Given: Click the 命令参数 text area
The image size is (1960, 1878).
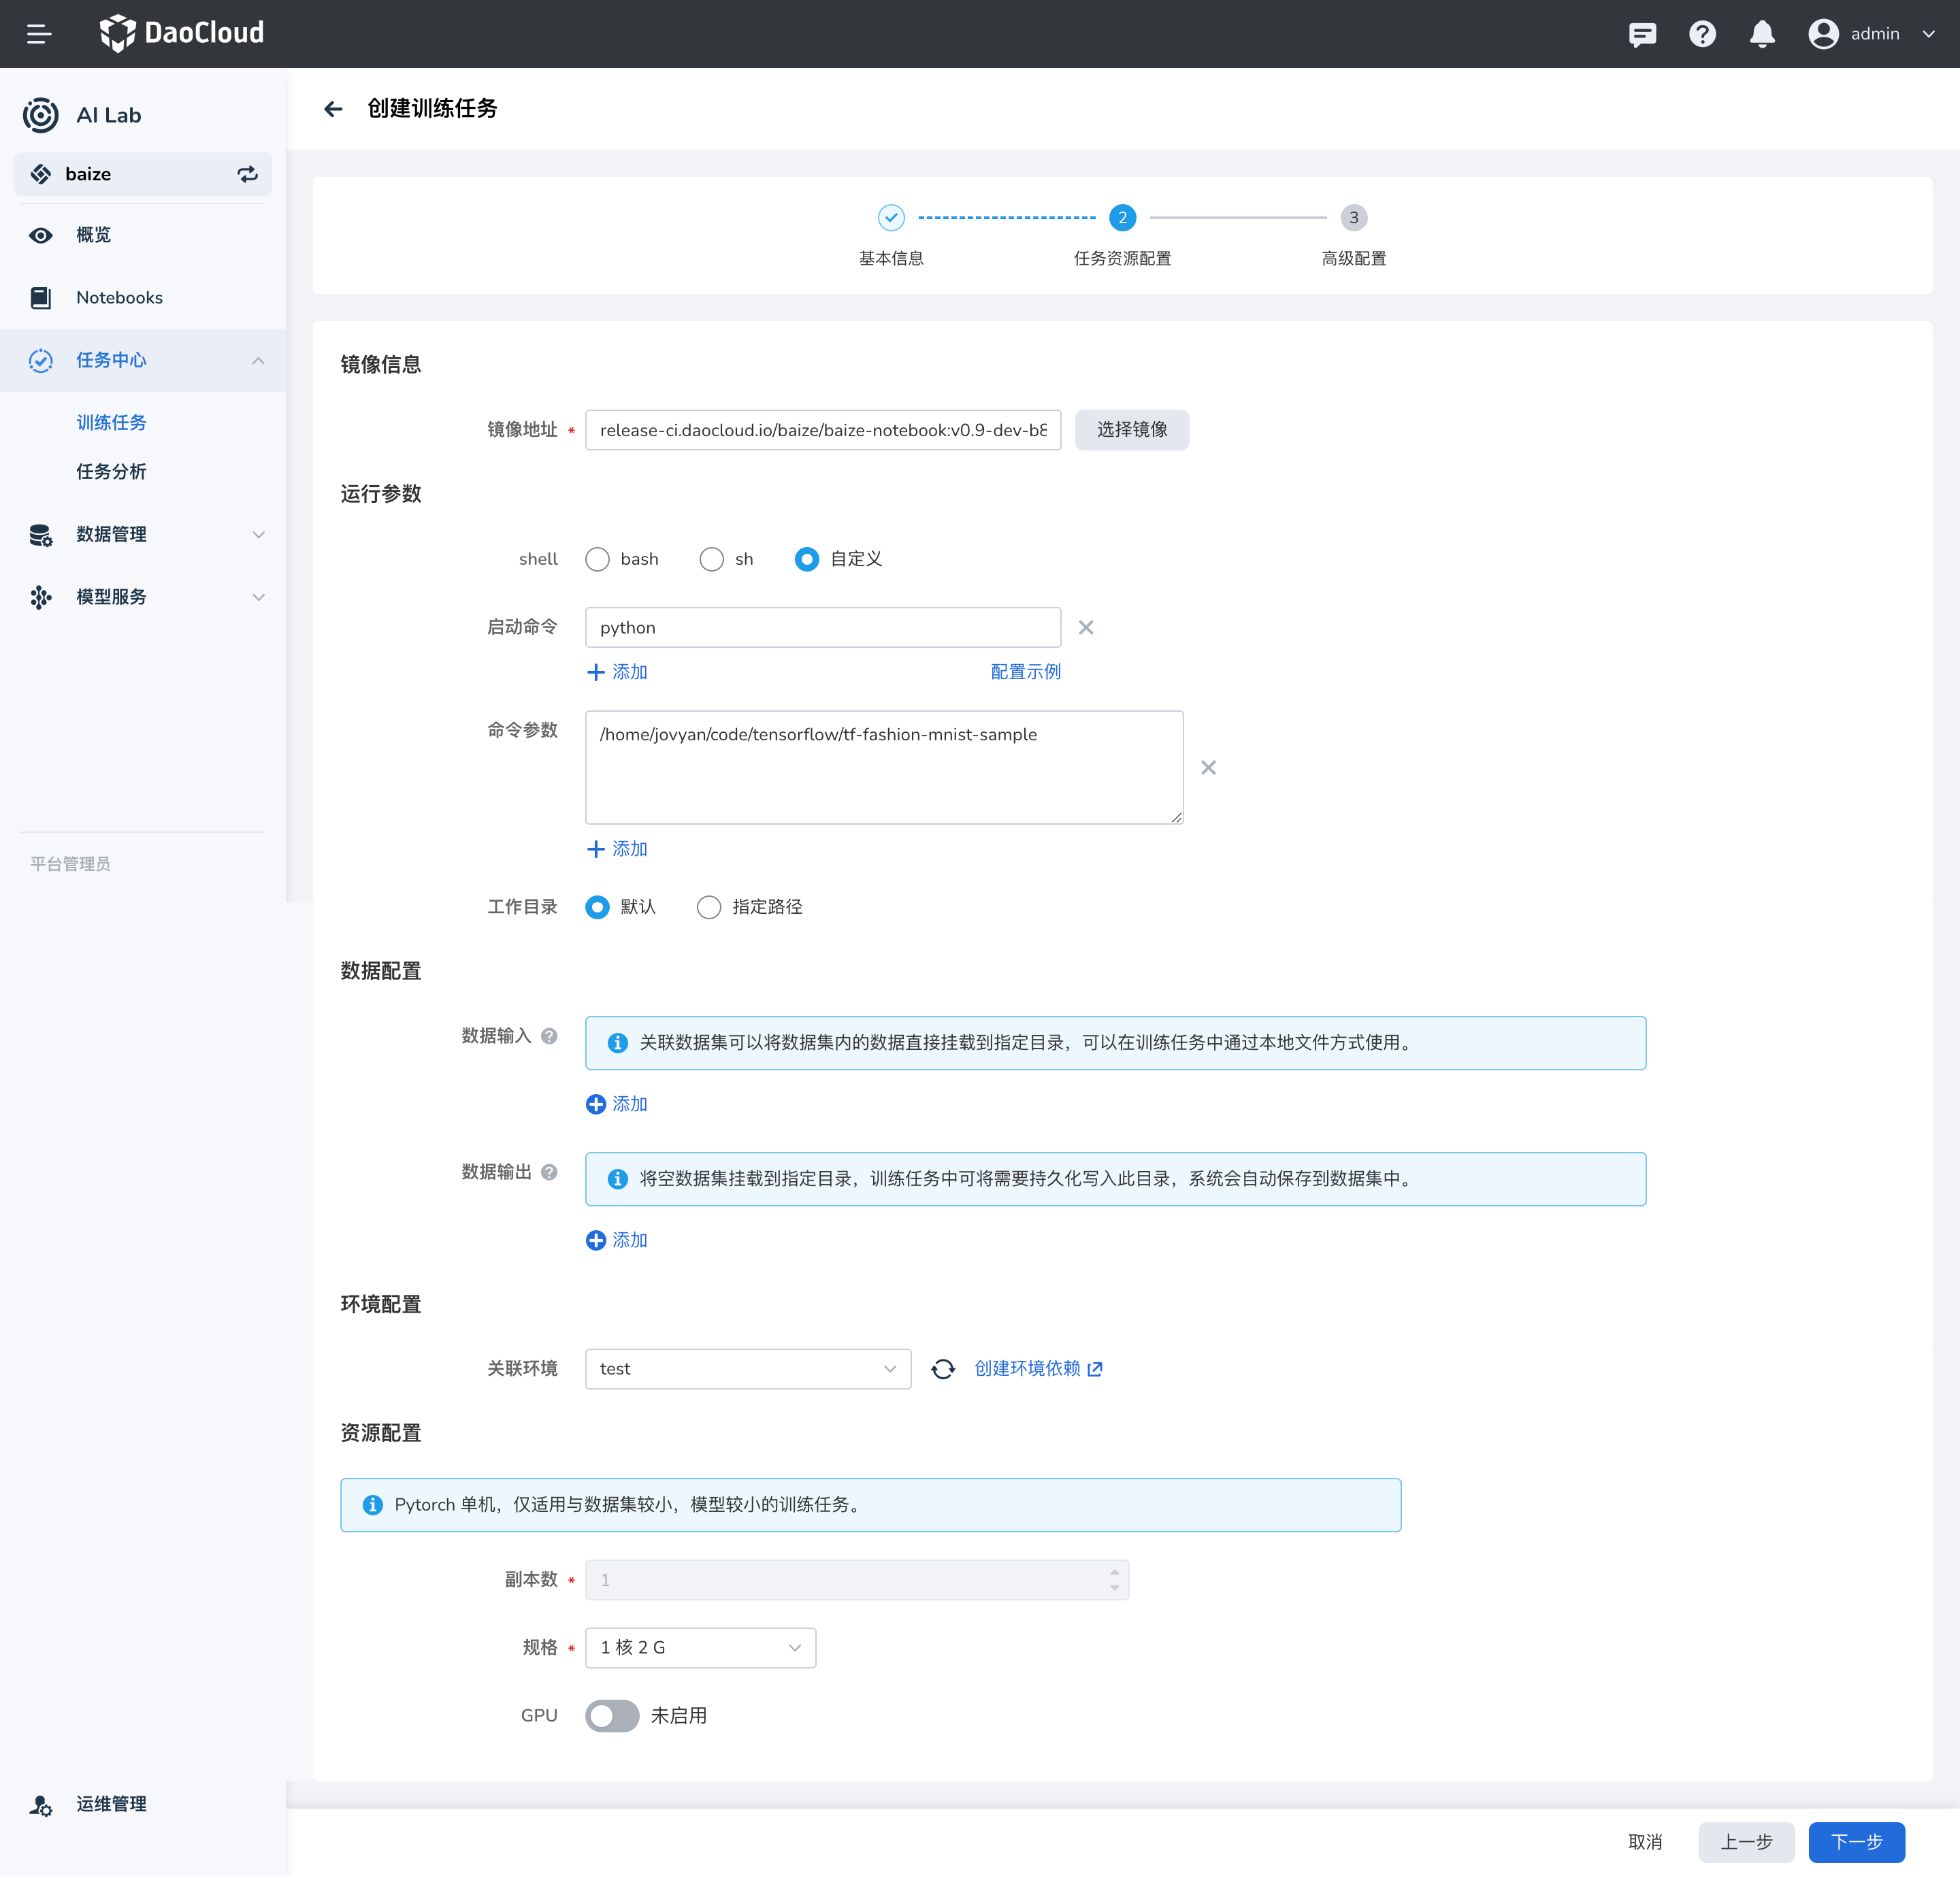Looking at the screenshot, I should click(x=884, y=767).
